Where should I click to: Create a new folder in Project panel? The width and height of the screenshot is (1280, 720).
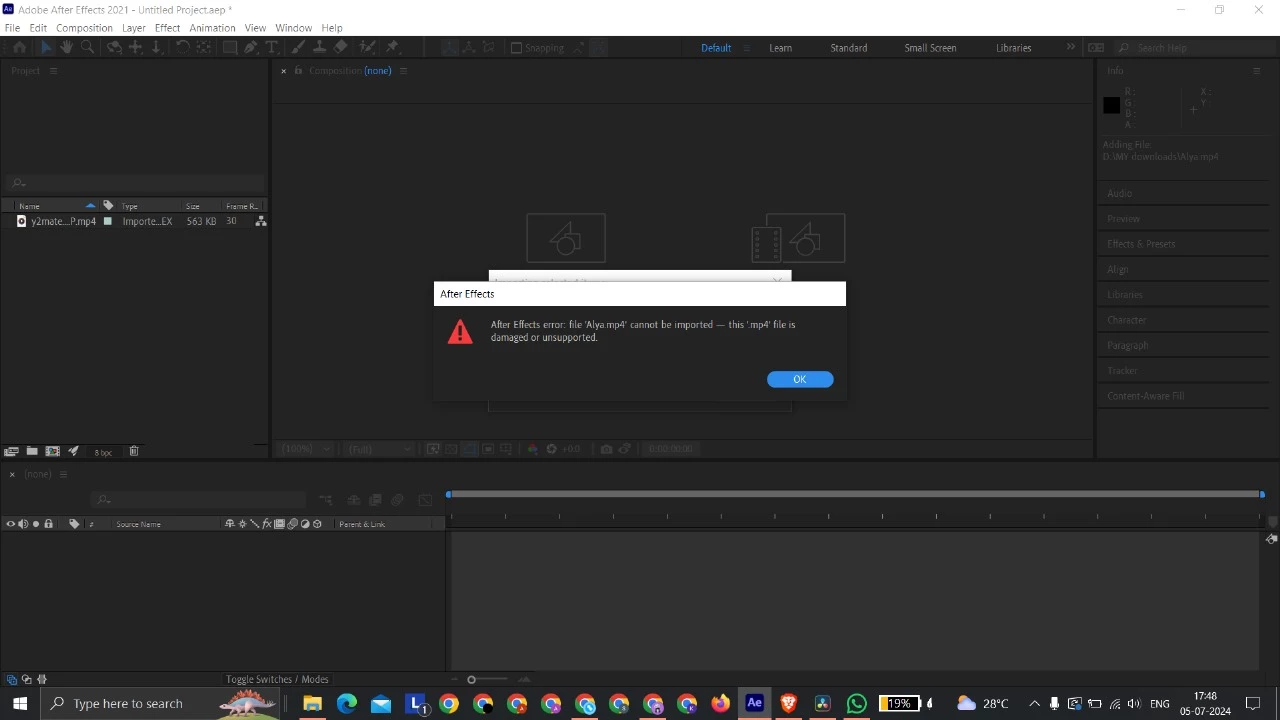click(x=32, y=451)
